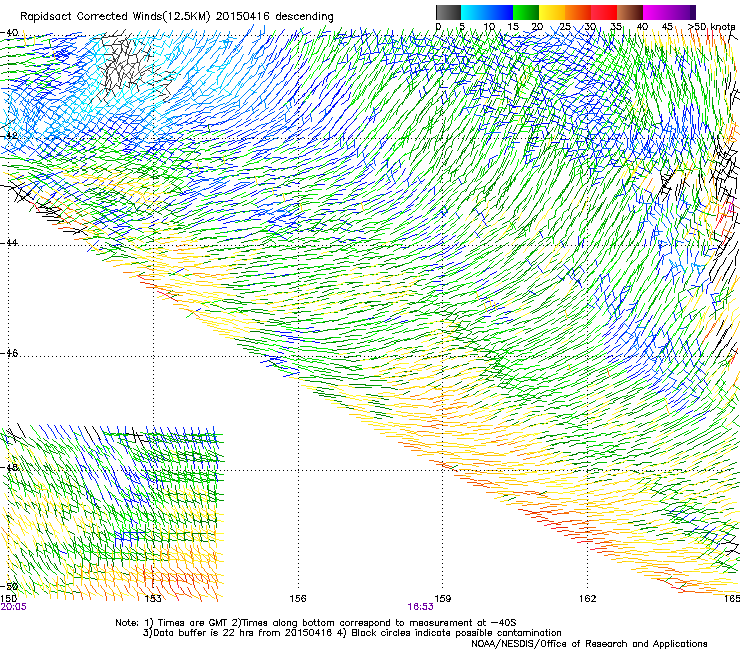Click the orange 25-30 knots legend segment
The image size is (740, 650).
tap(578, 12)
